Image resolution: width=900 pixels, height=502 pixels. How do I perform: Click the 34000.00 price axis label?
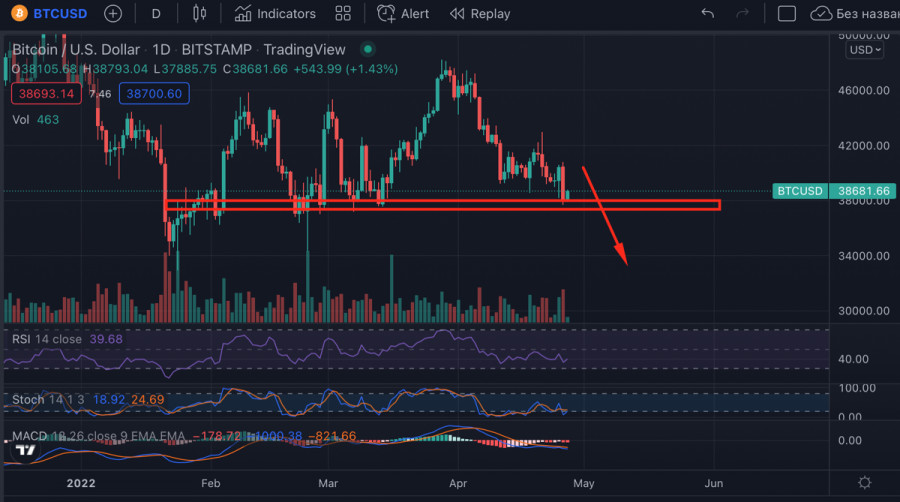[863, 256]
